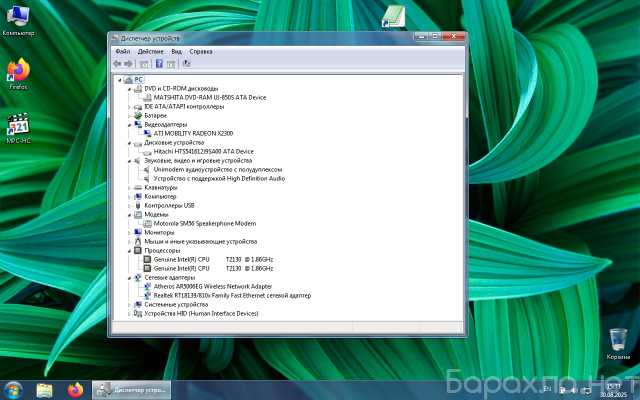Open Справка menu
Viewport: 640px width, 400px height.
[x=201, y=51]
